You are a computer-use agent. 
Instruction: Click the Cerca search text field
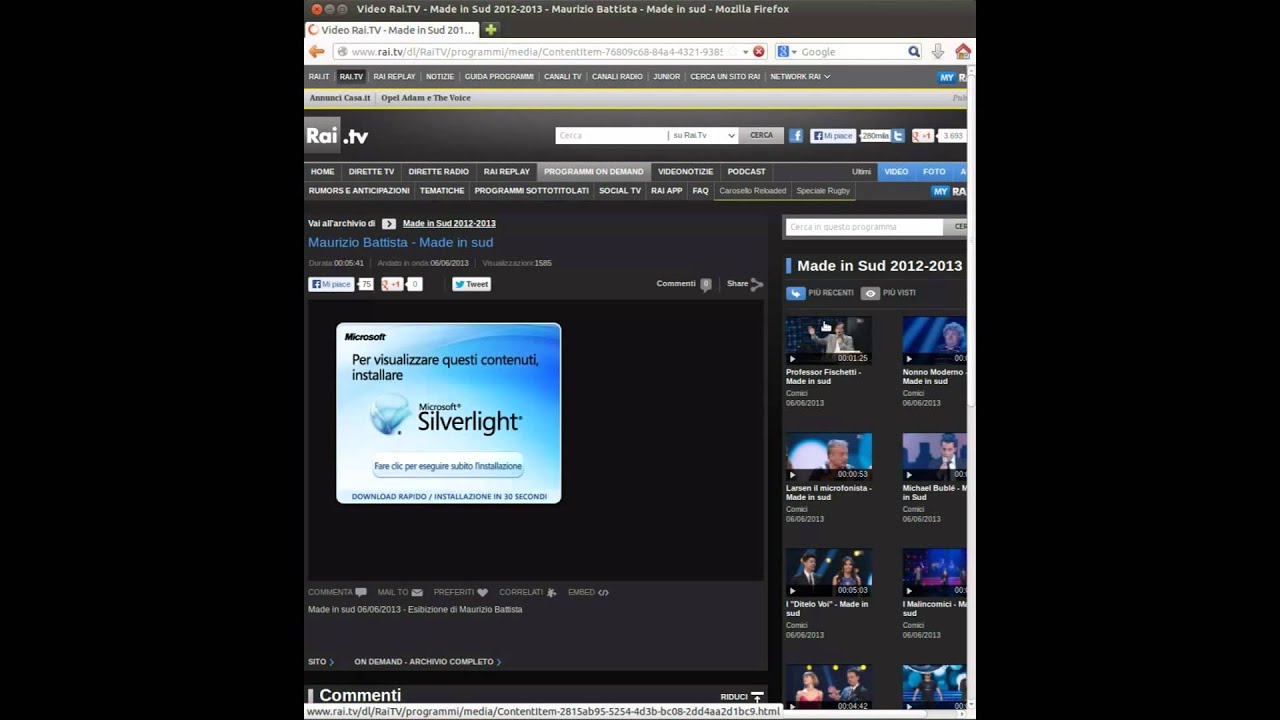(x=611, y=135)
